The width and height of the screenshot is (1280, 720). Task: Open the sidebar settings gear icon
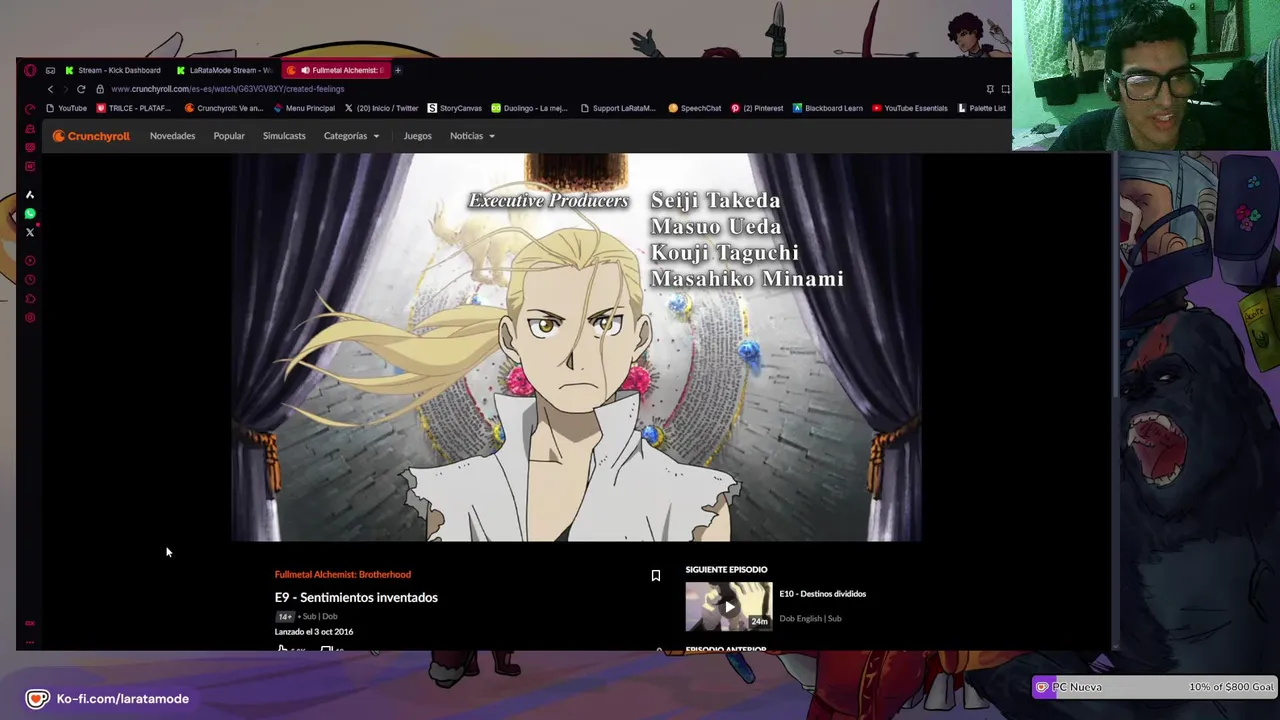(x=30, y=318)
